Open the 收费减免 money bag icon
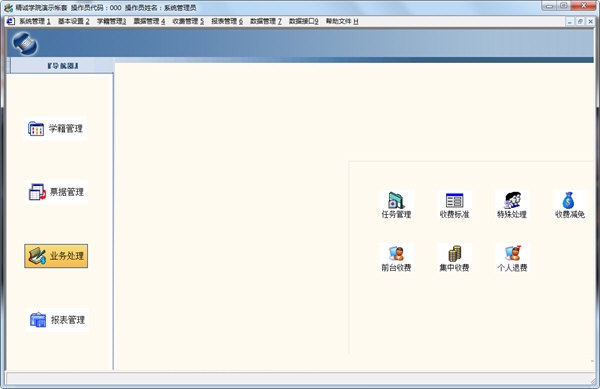 pos(570,205)
